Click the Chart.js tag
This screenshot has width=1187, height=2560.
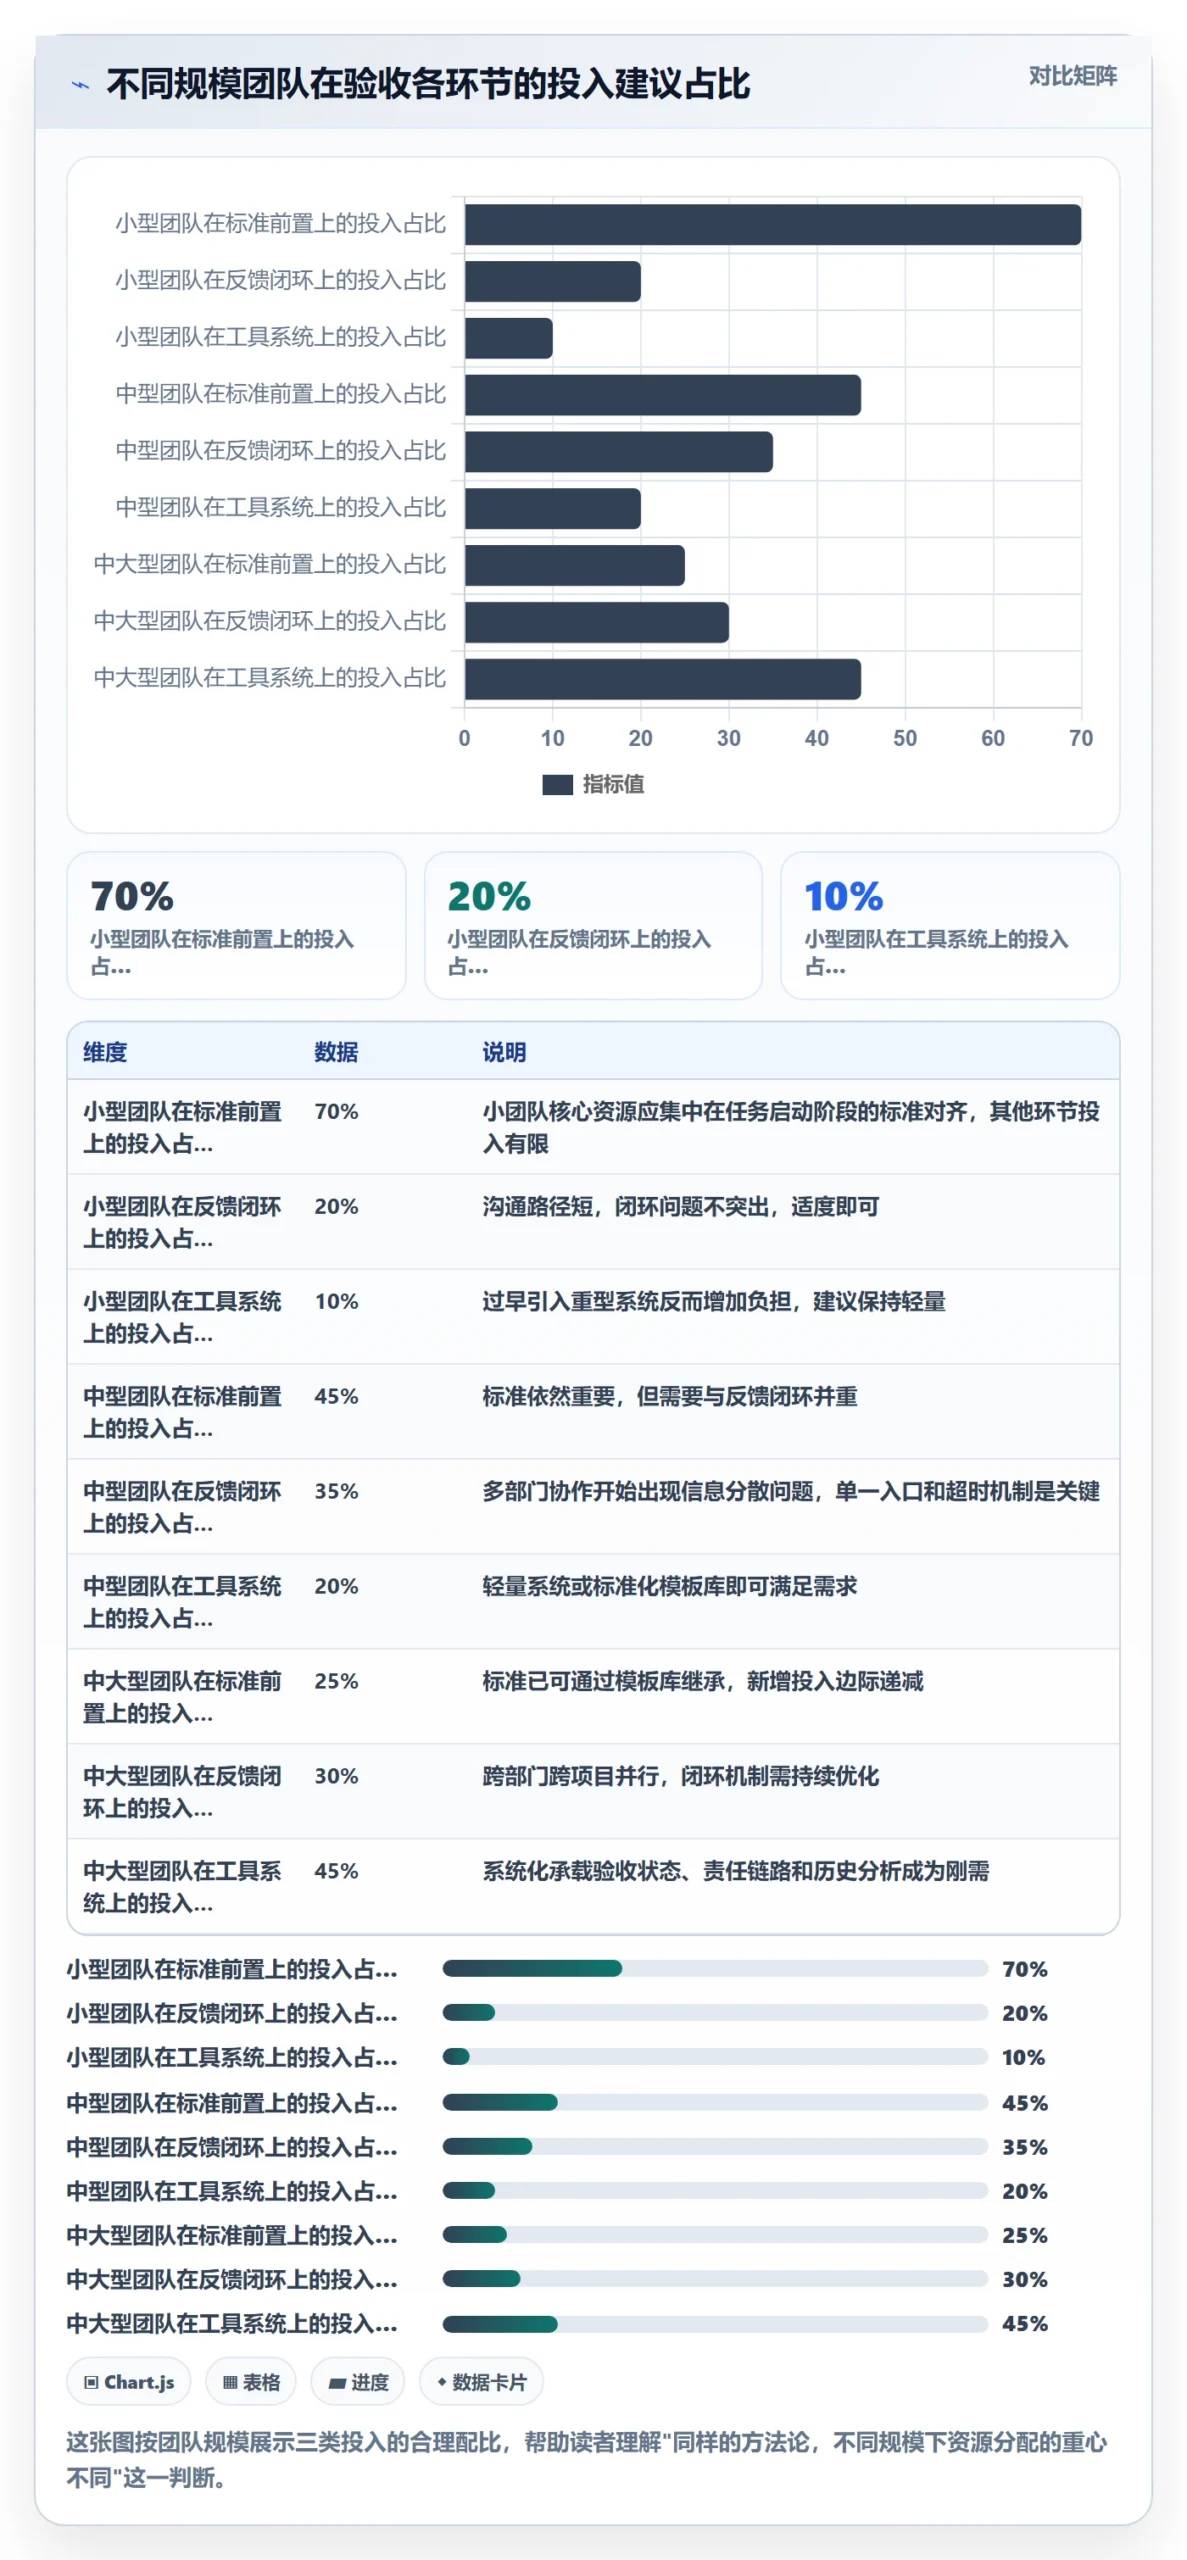130,2382
